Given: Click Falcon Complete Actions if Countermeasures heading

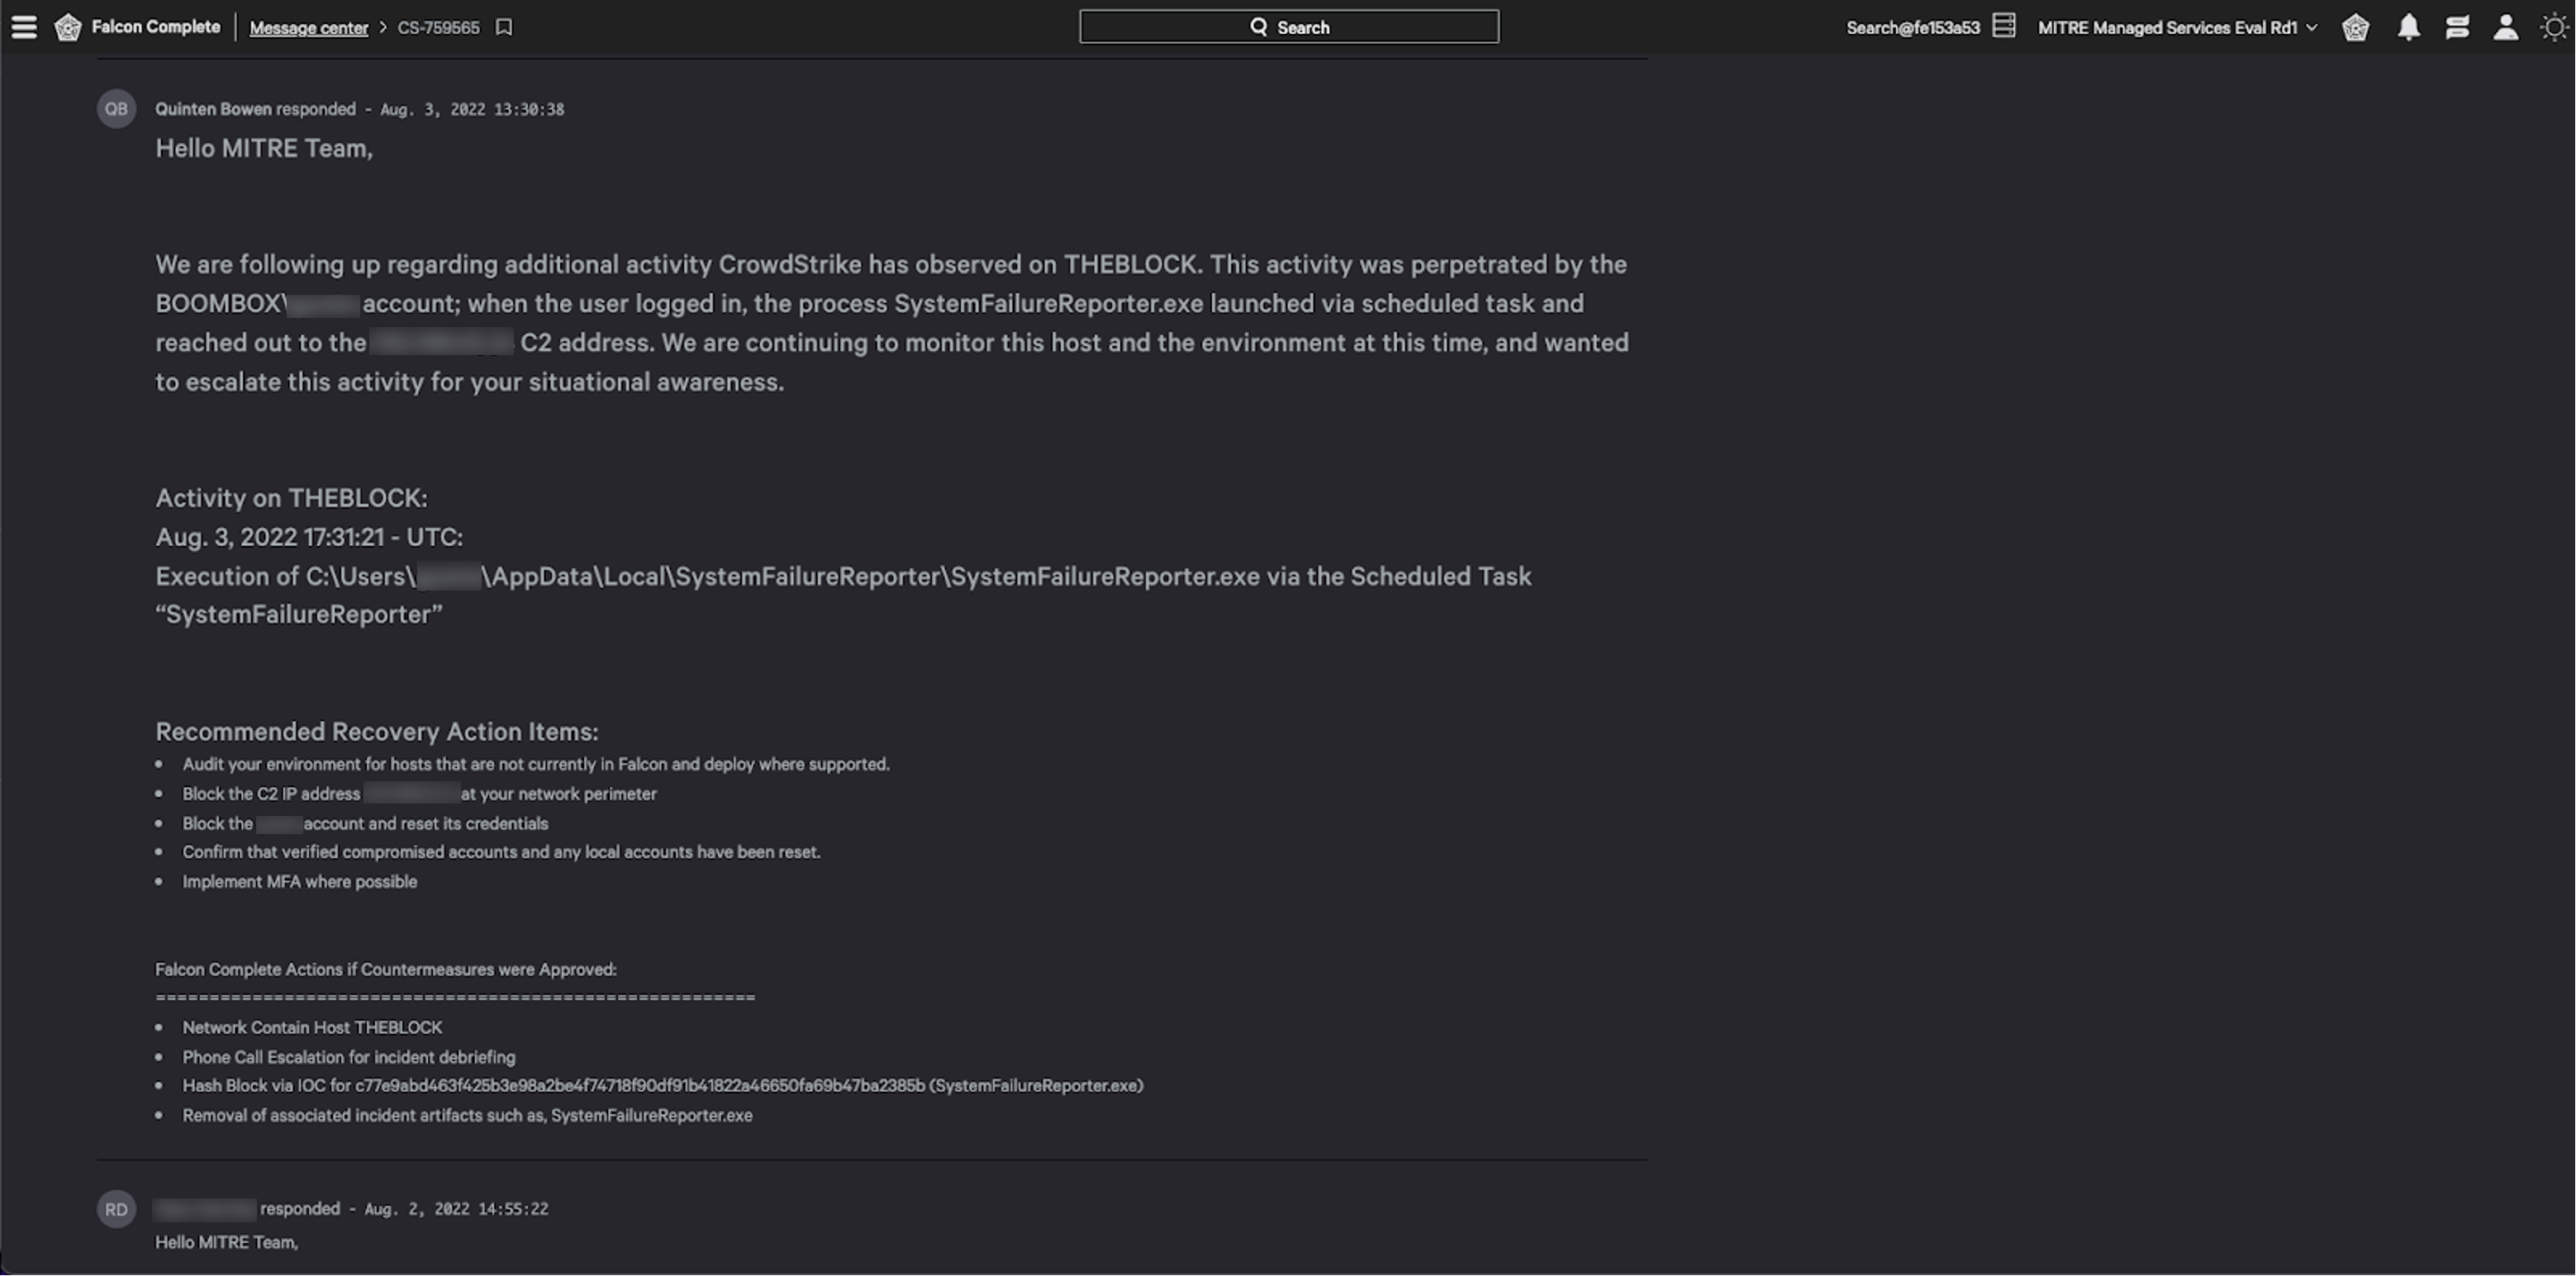Looking at the screenshot, I should coord(386,969).
